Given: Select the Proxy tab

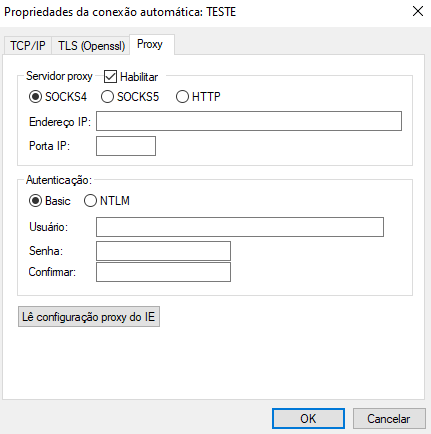Looking at the screenshot, I should tap(152, 44).
